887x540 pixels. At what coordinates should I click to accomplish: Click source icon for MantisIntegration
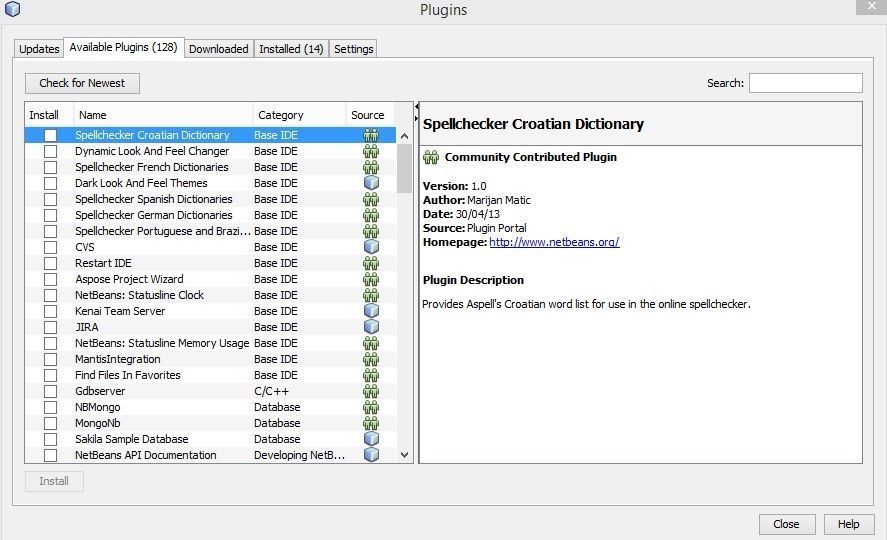(x=371, y=358)
